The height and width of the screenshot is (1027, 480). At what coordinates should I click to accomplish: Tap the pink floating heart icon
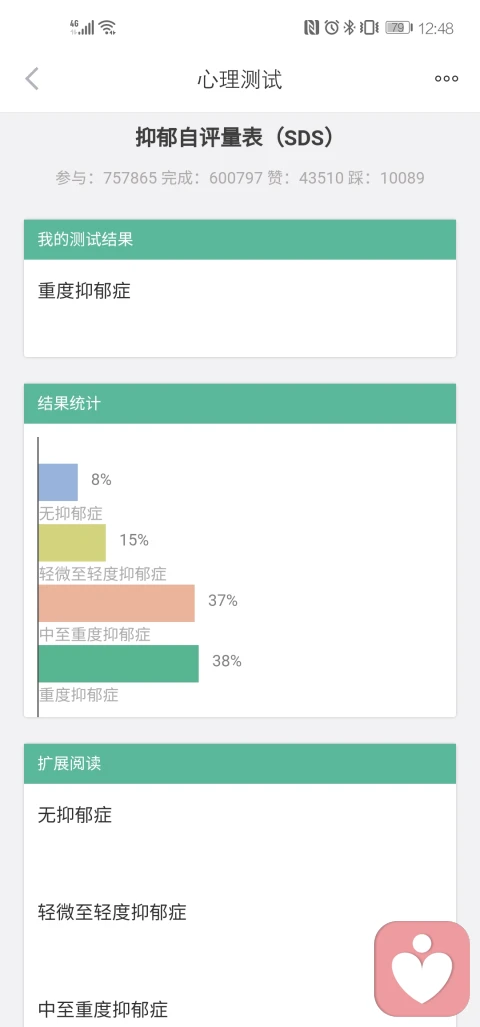click(x=422, y=968)
